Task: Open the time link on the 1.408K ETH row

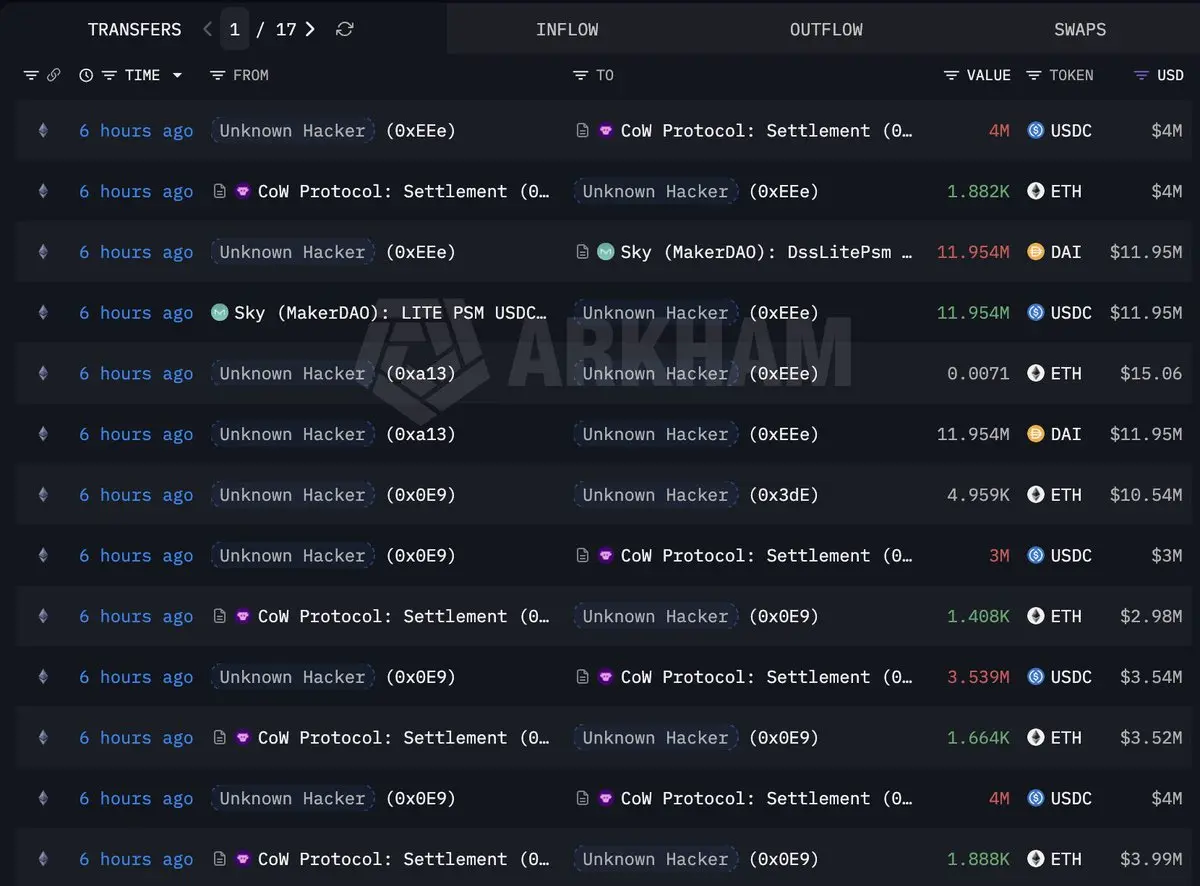Action: coord(136,616)
